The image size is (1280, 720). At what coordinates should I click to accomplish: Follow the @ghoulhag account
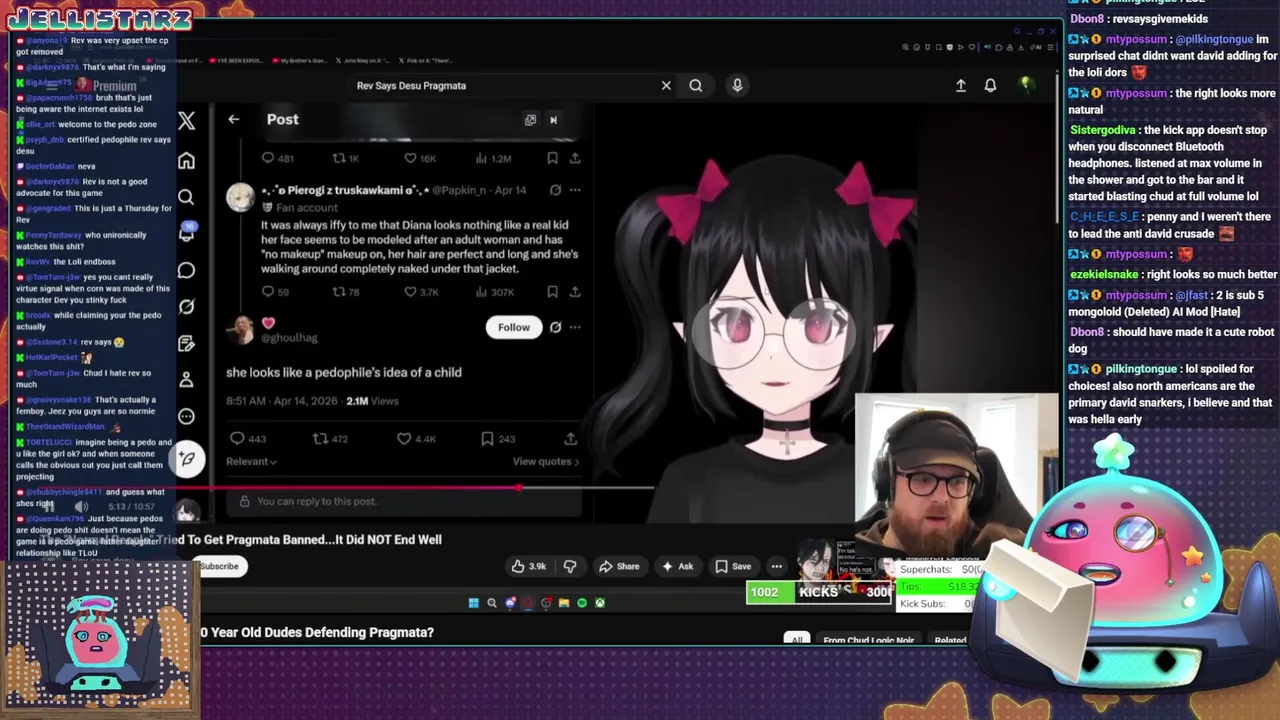(x=514, y=327)
